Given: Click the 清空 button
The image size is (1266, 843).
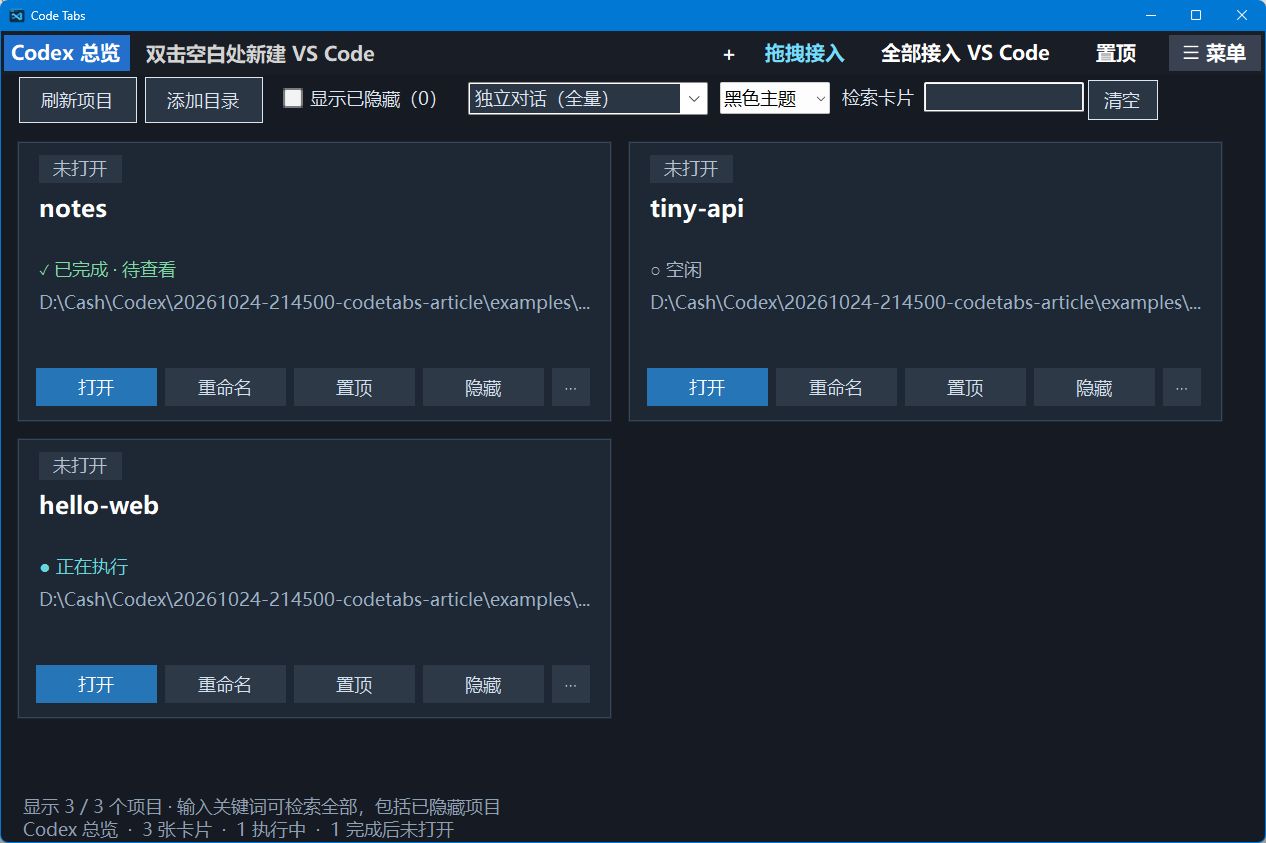Looking at the screenshot, I should (1122, 100).
